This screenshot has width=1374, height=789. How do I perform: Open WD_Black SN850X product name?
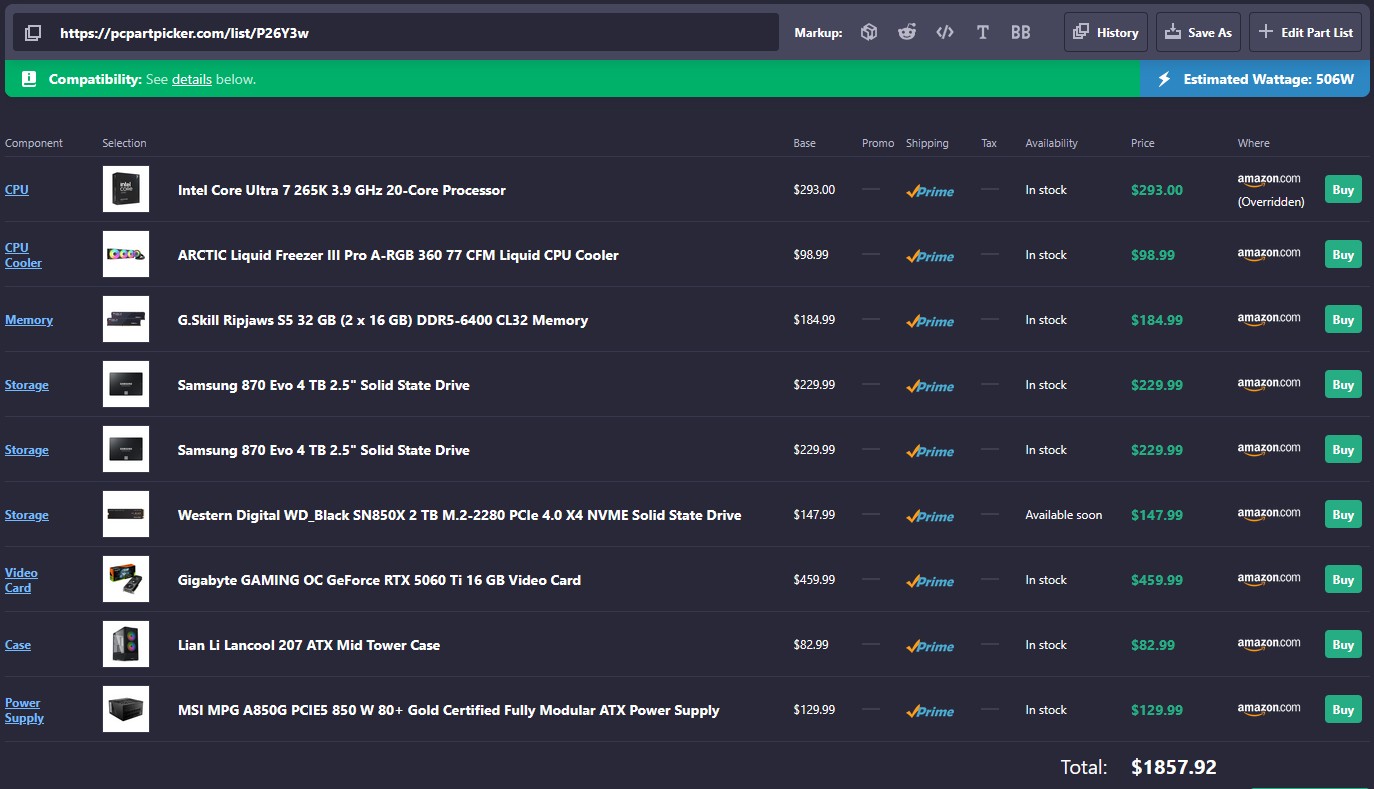(460, 515)
